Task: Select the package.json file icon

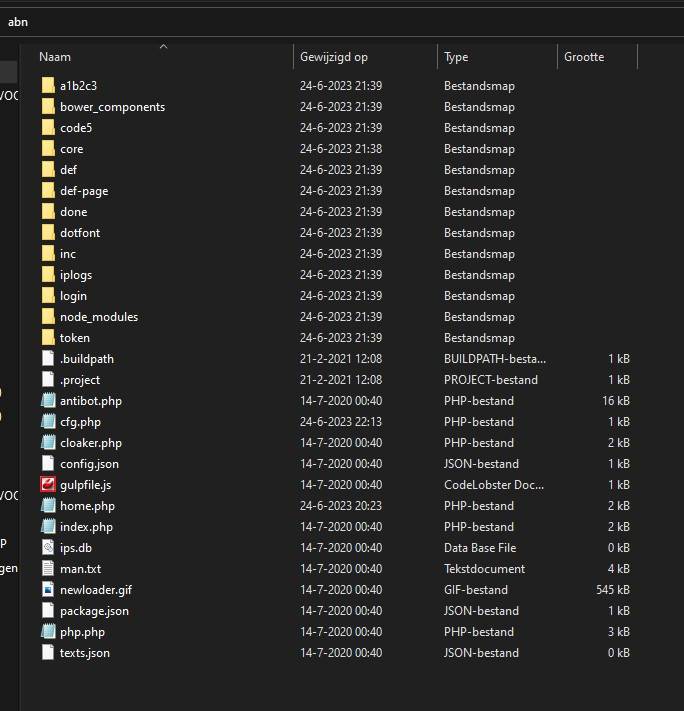Action: (x=48, y=610)
